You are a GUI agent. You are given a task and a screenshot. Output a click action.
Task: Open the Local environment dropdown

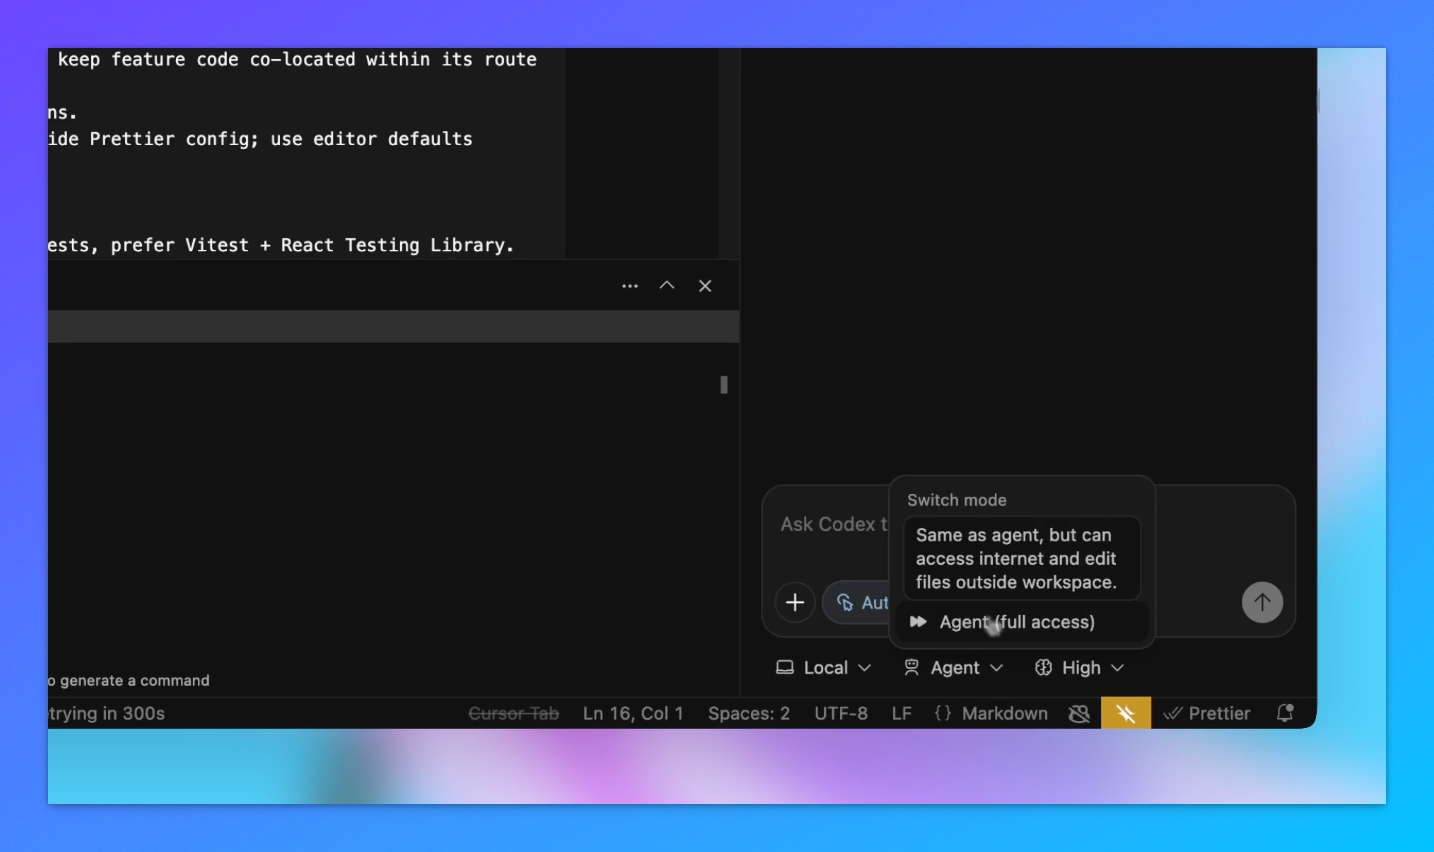pos(824,667)
